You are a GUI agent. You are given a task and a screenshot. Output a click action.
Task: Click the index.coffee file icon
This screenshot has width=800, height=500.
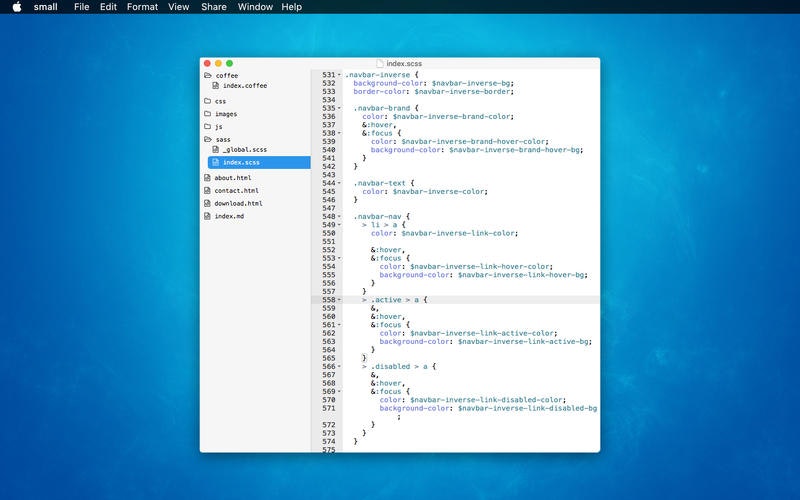coord(215,86)
